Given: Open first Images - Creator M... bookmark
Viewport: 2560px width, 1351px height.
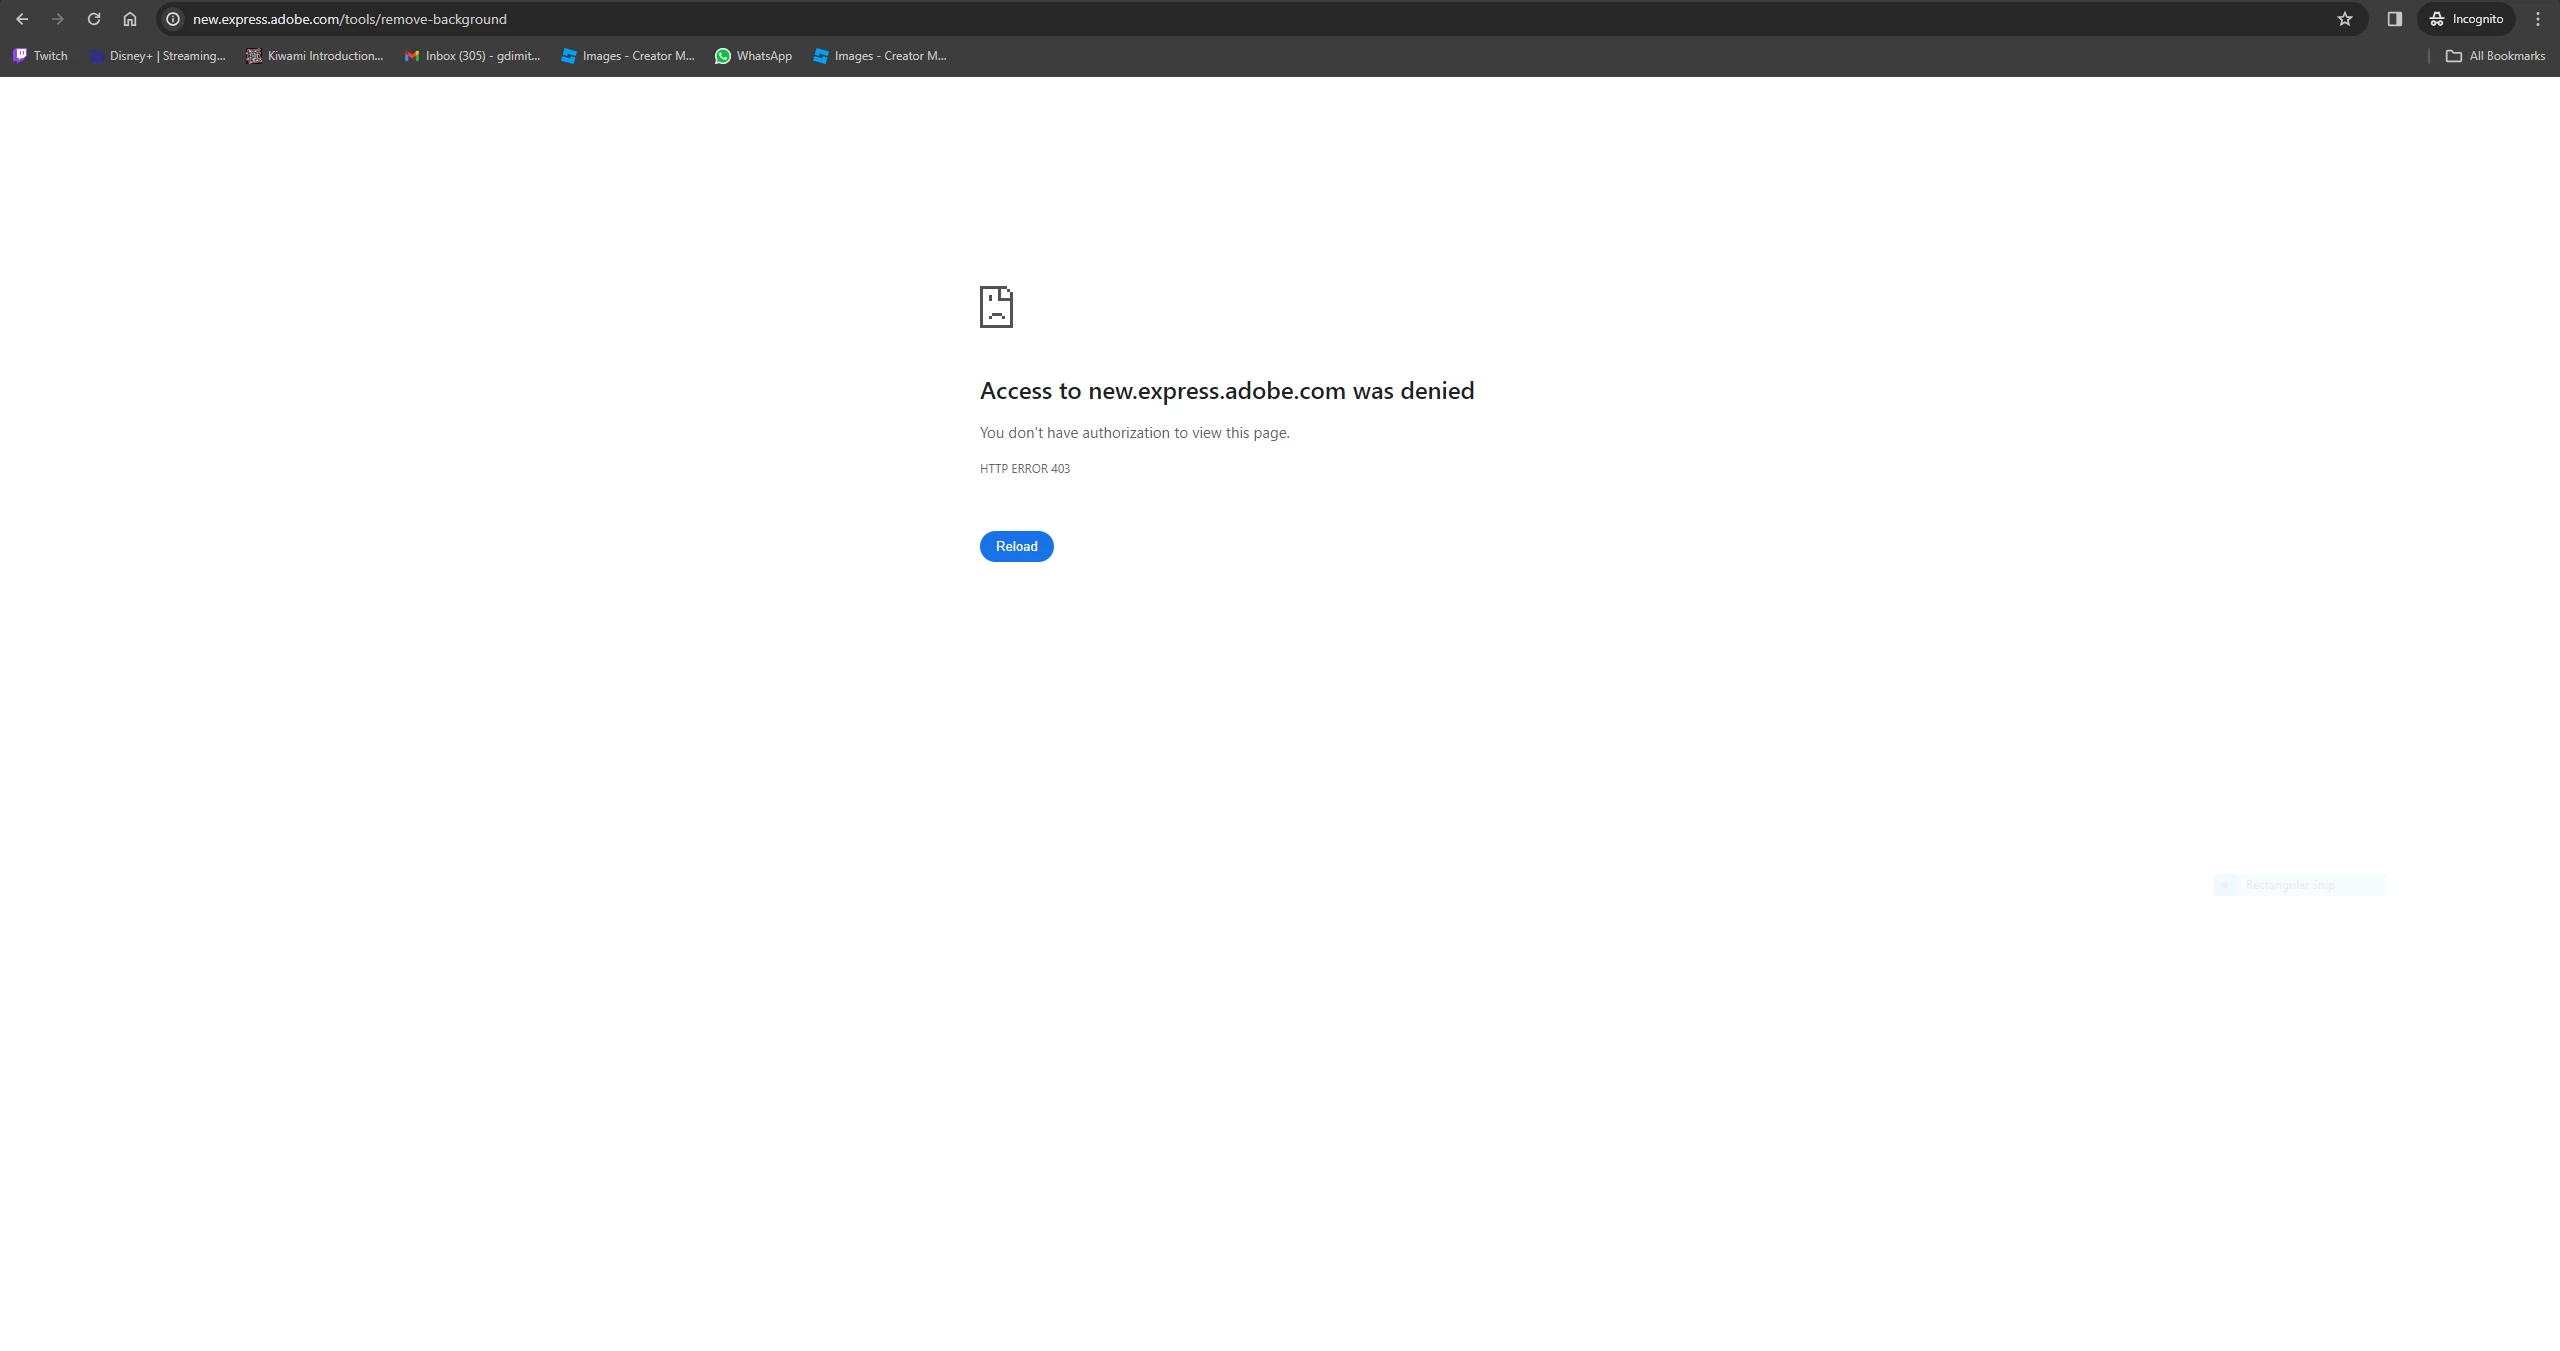Looking at the screenshot, I should tap(628, 56).
